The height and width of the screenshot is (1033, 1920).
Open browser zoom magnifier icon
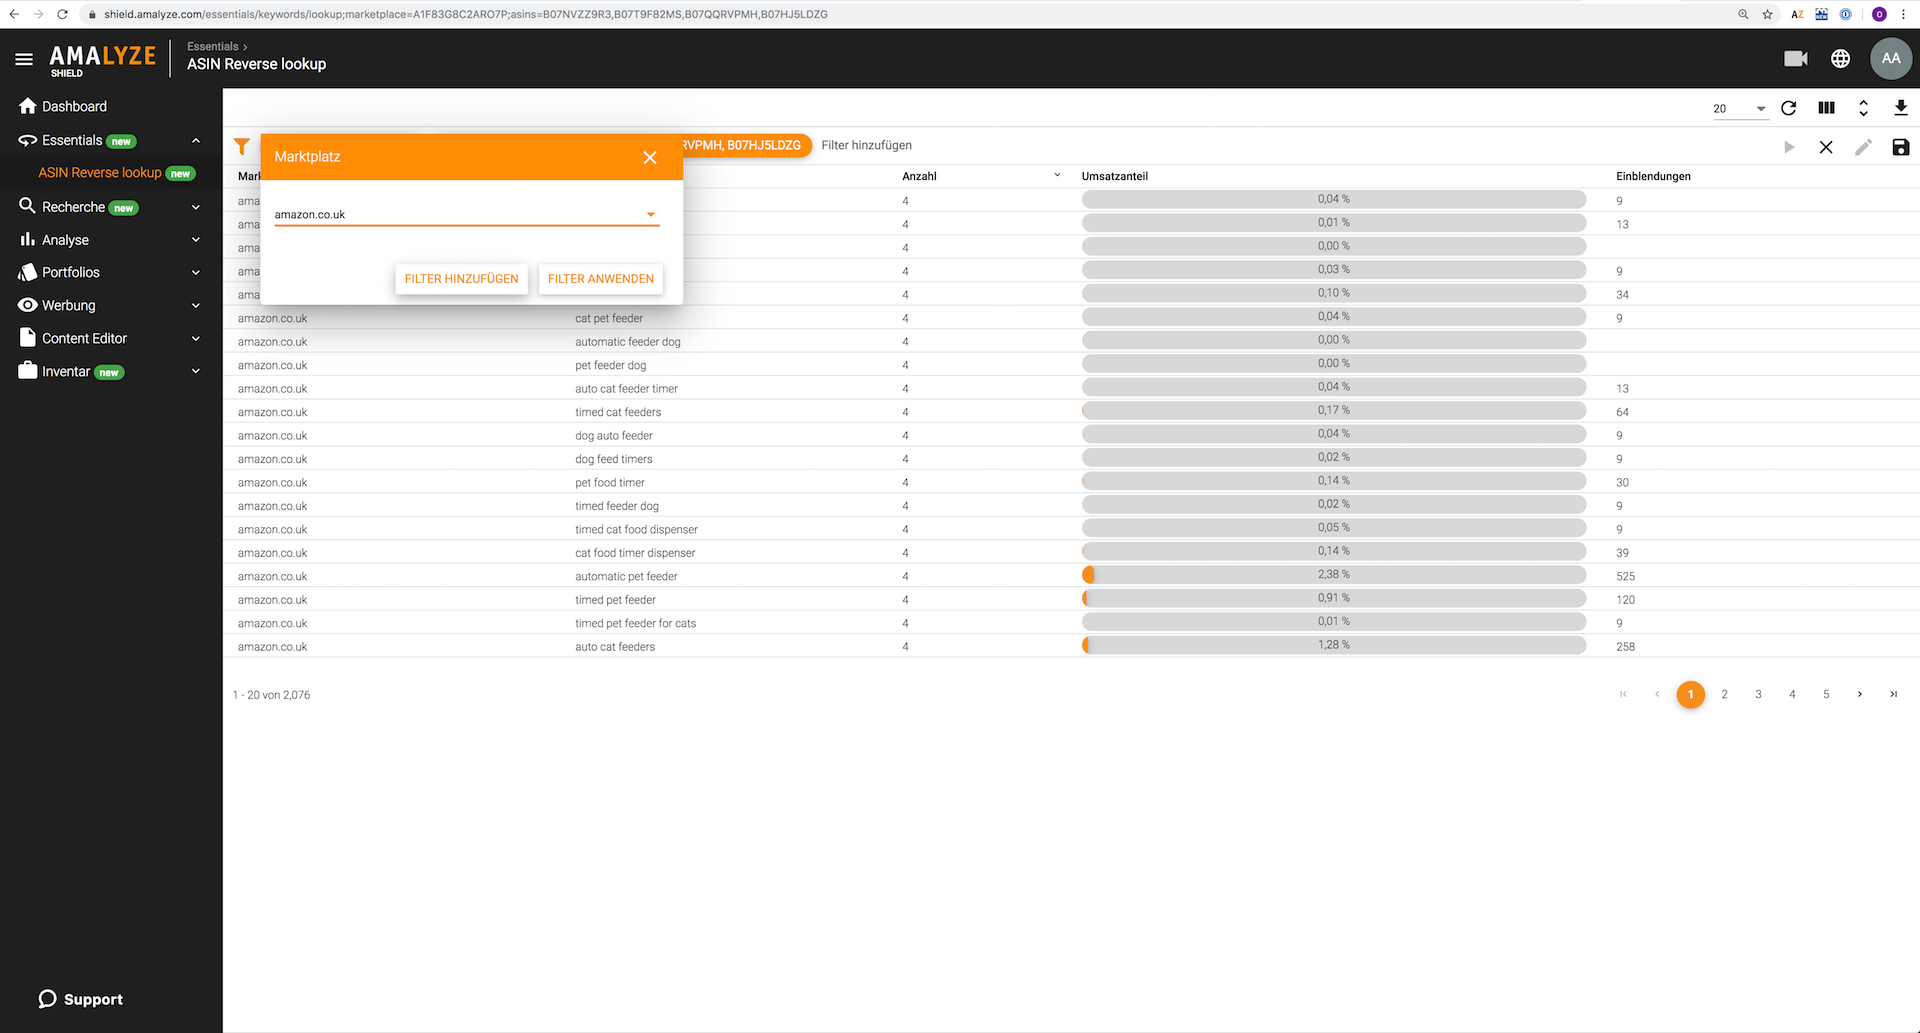click(1743, 14)
